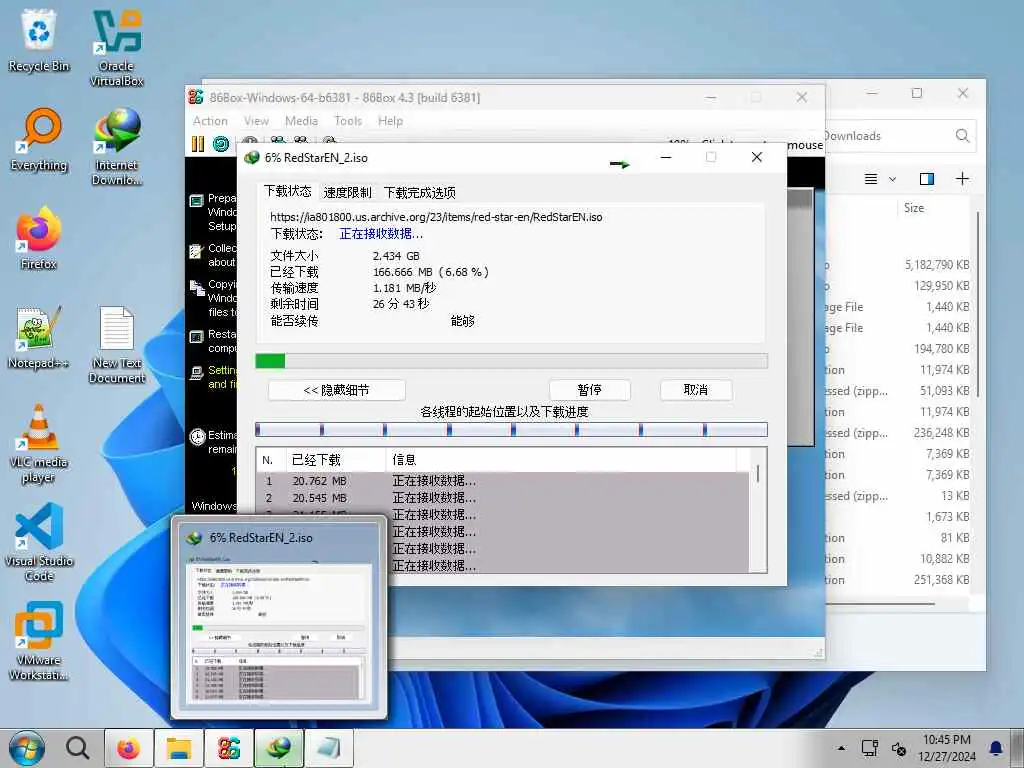Click the green download progress bar
The width and height of the screenshot is (1024, 768).
[x=511, y=361]
